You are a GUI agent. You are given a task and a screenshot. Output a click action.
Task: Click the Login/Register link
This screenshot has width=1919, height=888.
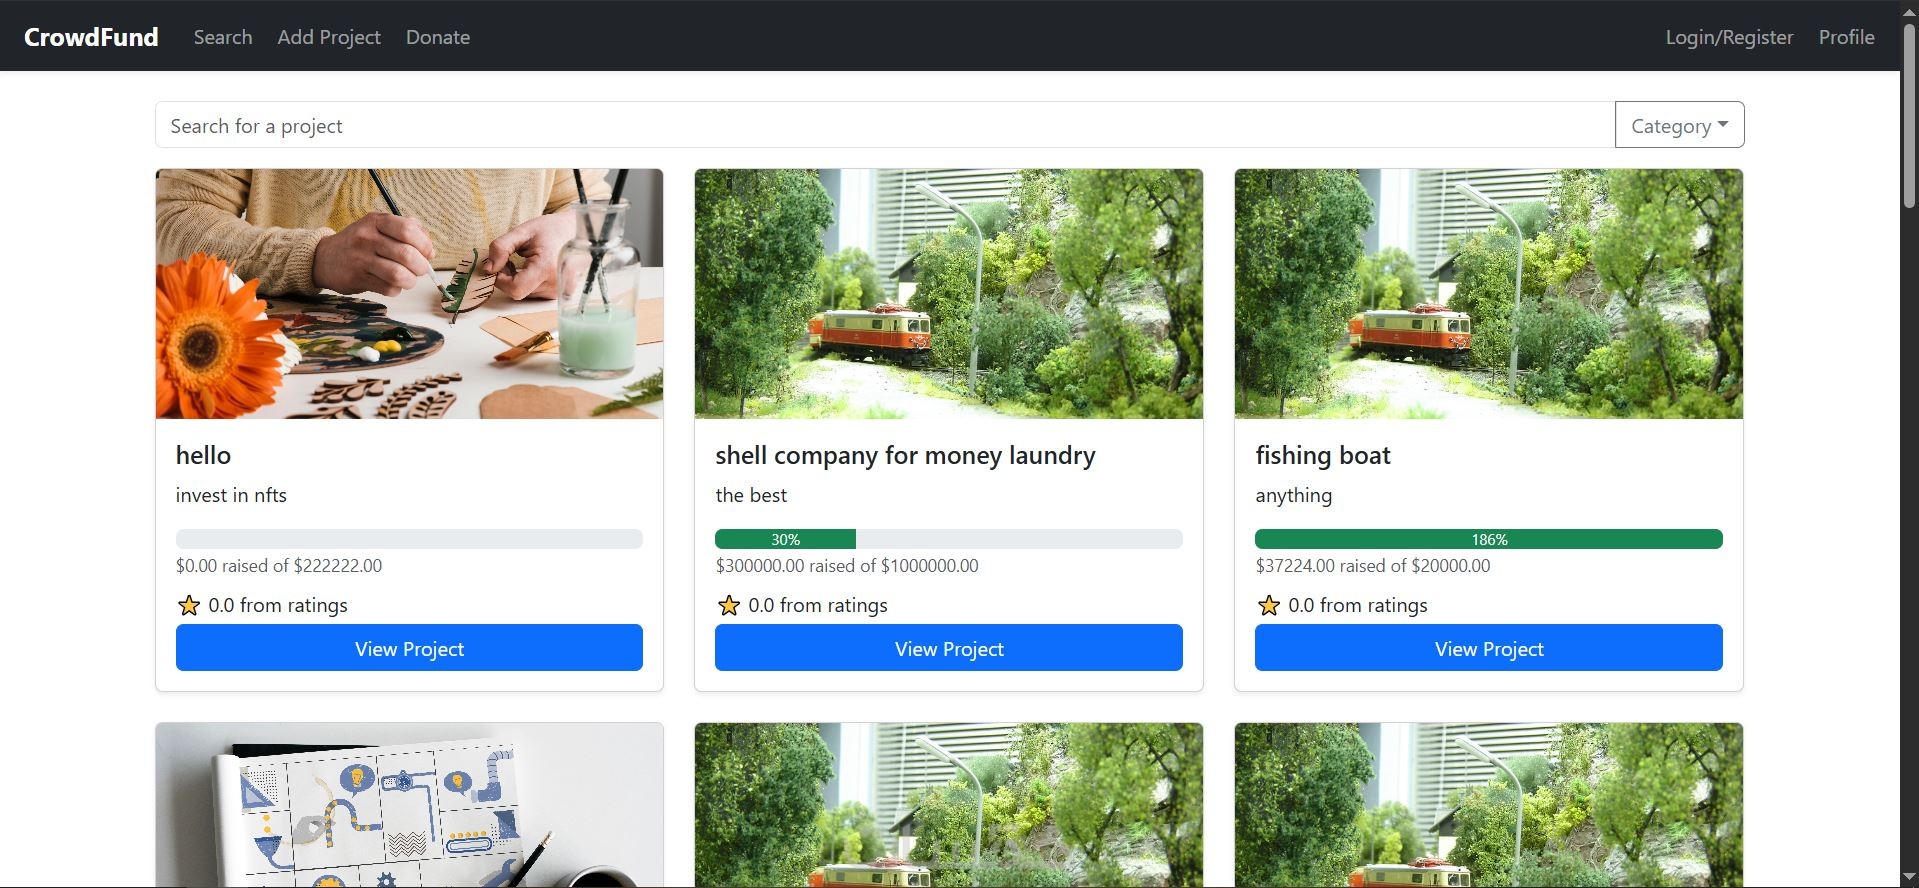coord(1729,37)
